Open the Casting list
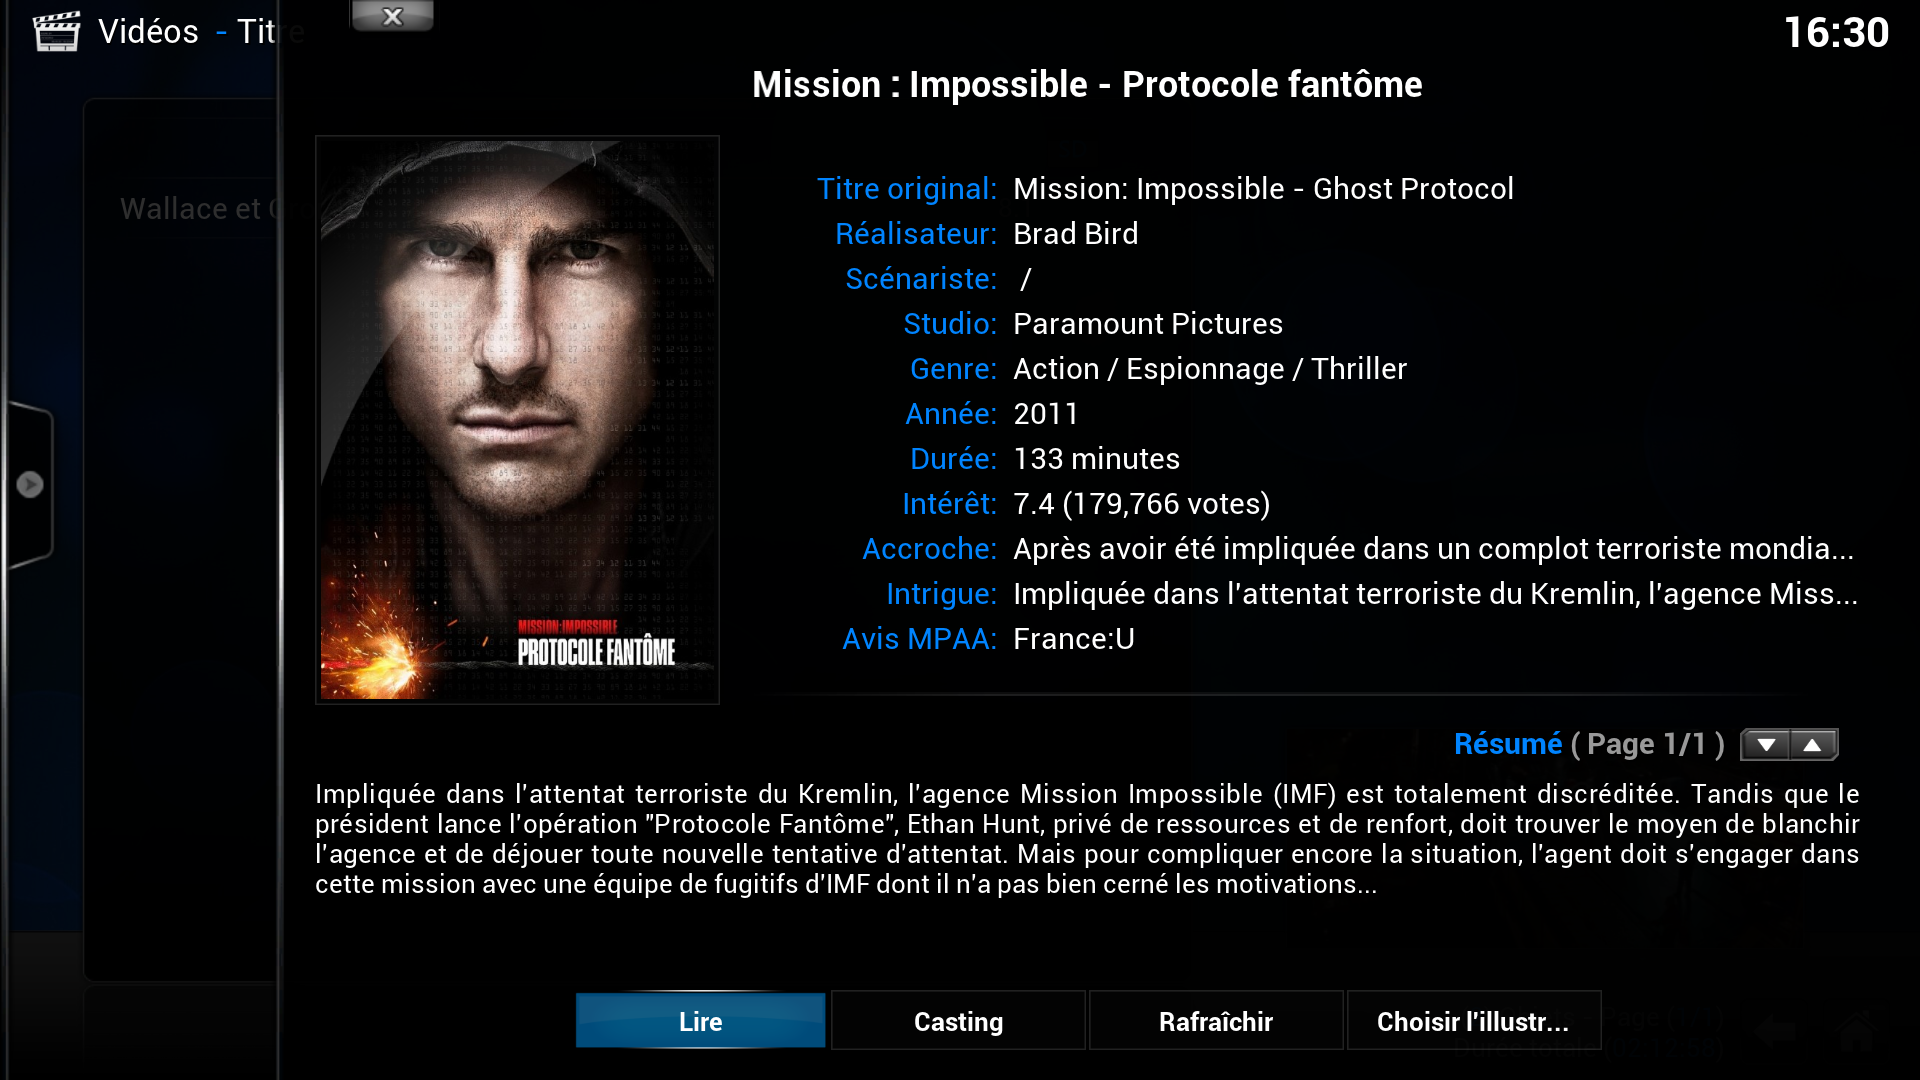The width and height of the screenshot is (1920, 1080). 958,1021
